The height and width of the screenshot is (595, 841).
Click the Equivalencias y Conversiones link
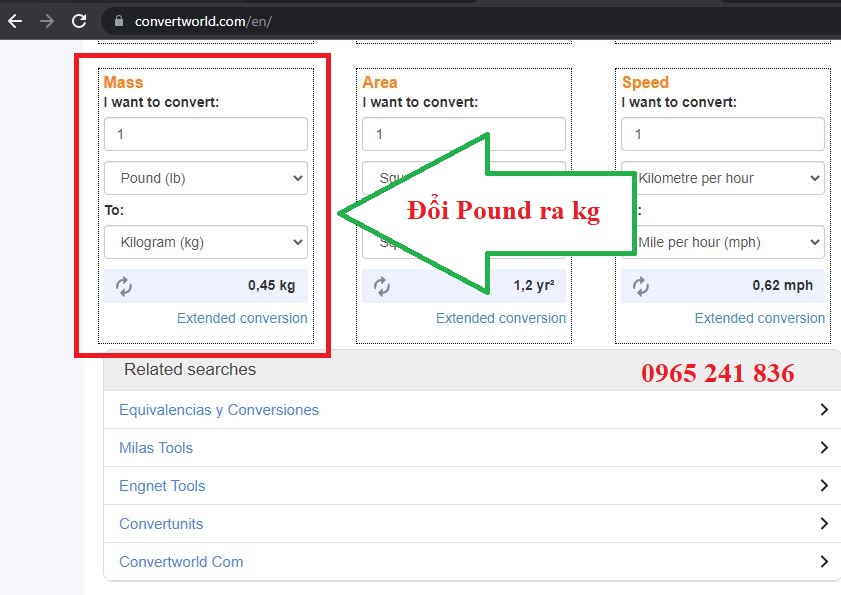click(217, 409)
